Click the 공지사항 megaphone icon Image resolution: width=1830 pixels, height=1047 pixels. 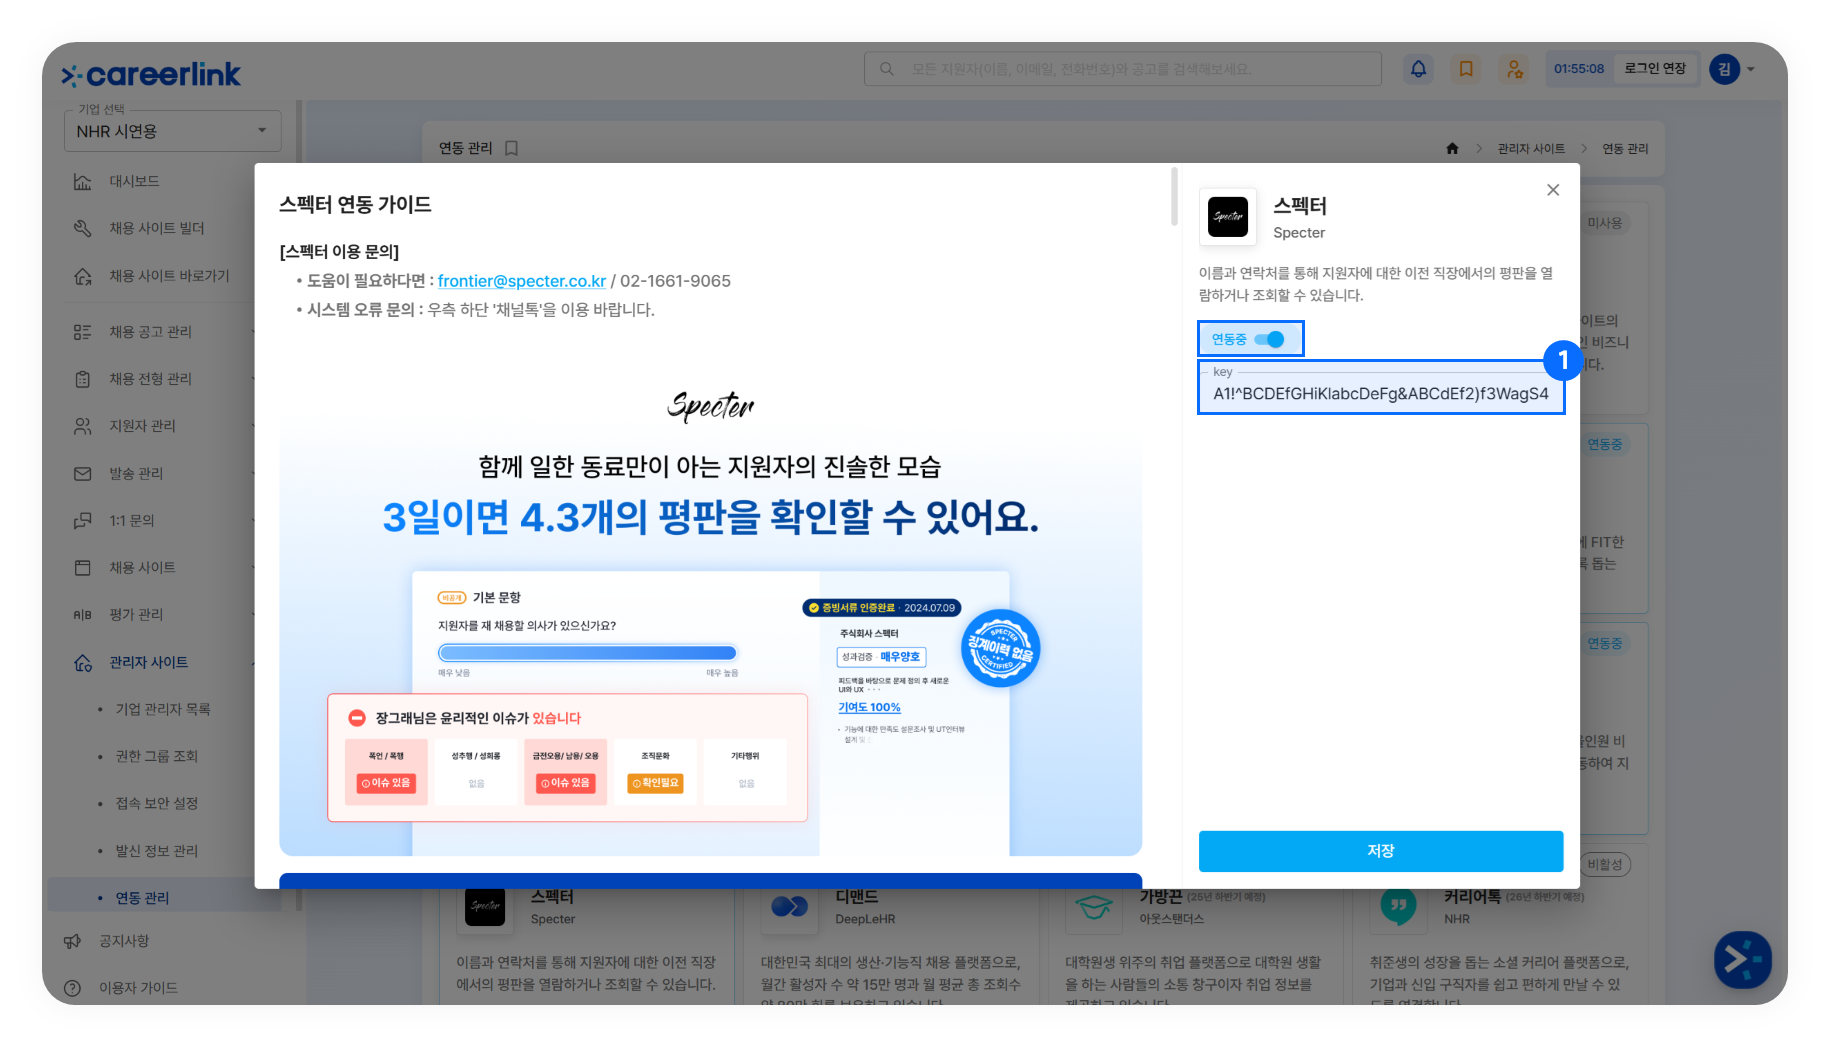pyautogui.click(x=72, y=941)
